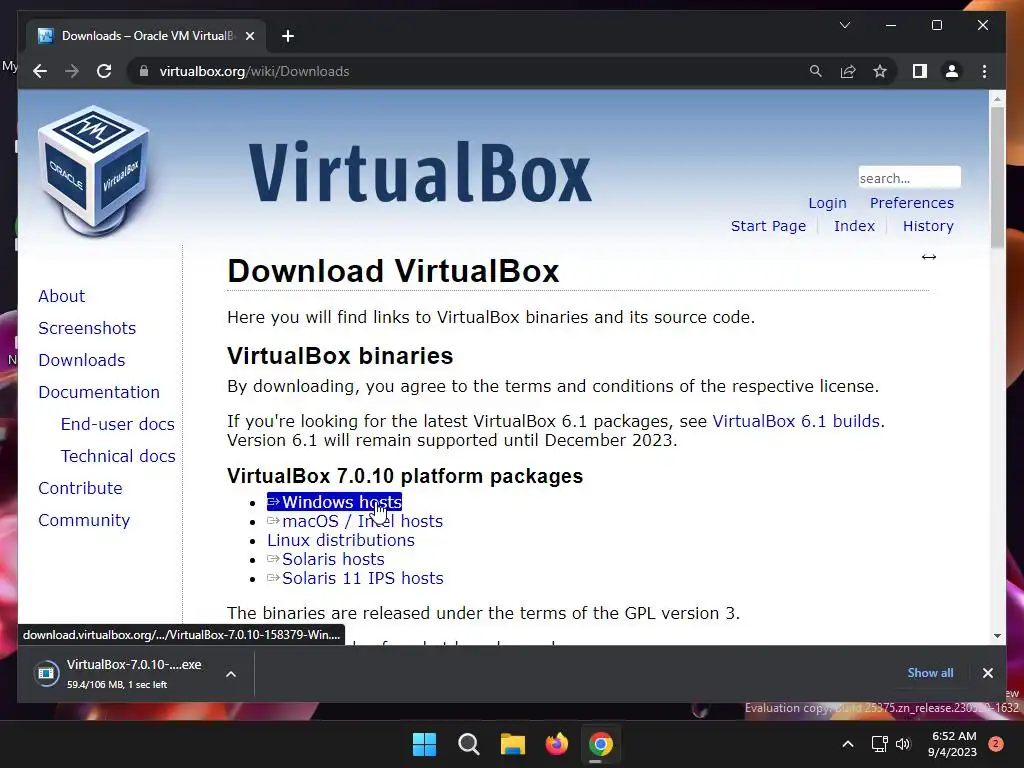Click the Windows hosts download link

334,502
